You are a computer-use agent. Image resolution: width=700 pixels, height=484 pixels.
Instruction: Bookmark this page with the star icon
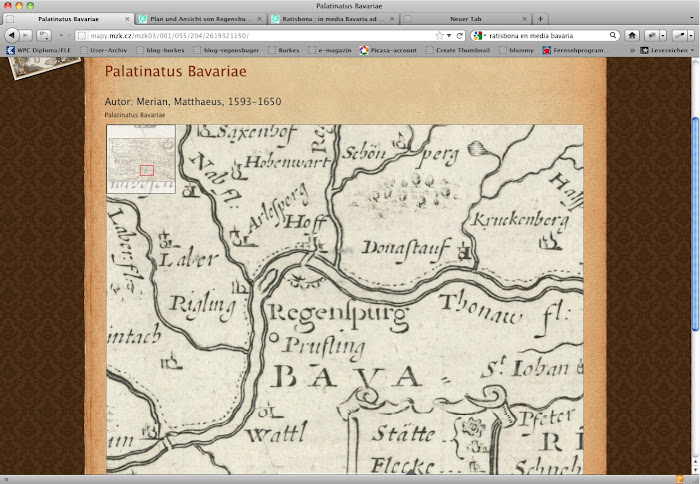(440, 35)
